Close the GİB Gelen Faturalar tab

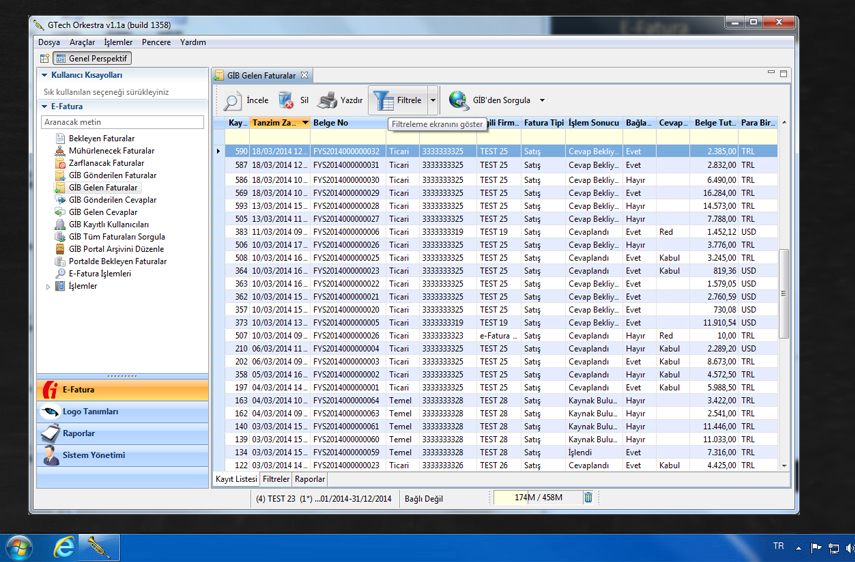pyautogui.click(x=305, y=75)
